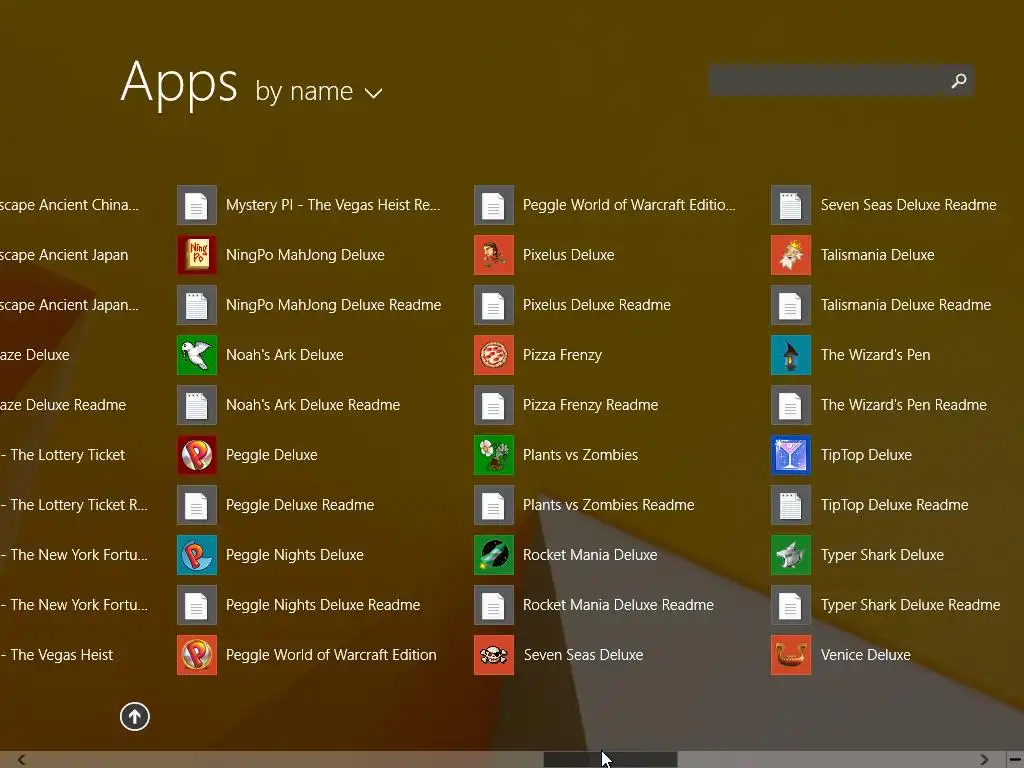This screenshot has width=1024, height=768.
Task: Open Peggle World of Warcraft Edition icon
Action: pyautogui.click(x=197, y=655)
